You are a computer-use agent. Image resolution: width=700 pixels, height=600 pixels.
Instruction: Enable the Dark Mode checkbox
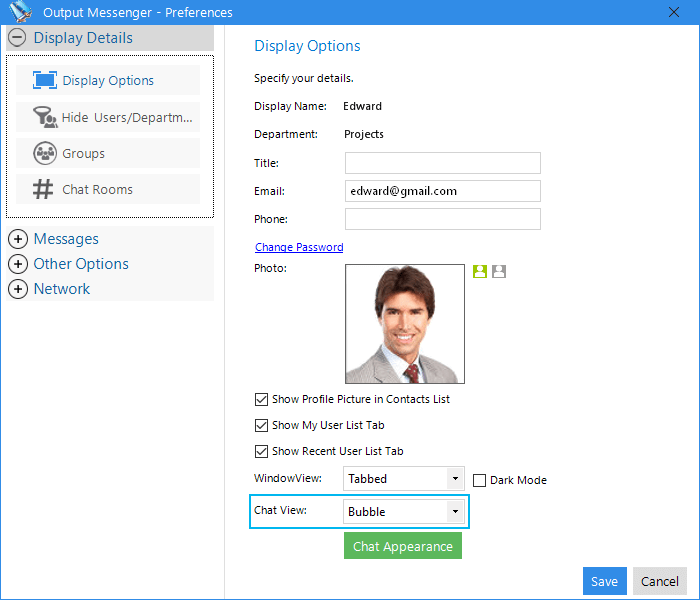[x=479, y=480]
